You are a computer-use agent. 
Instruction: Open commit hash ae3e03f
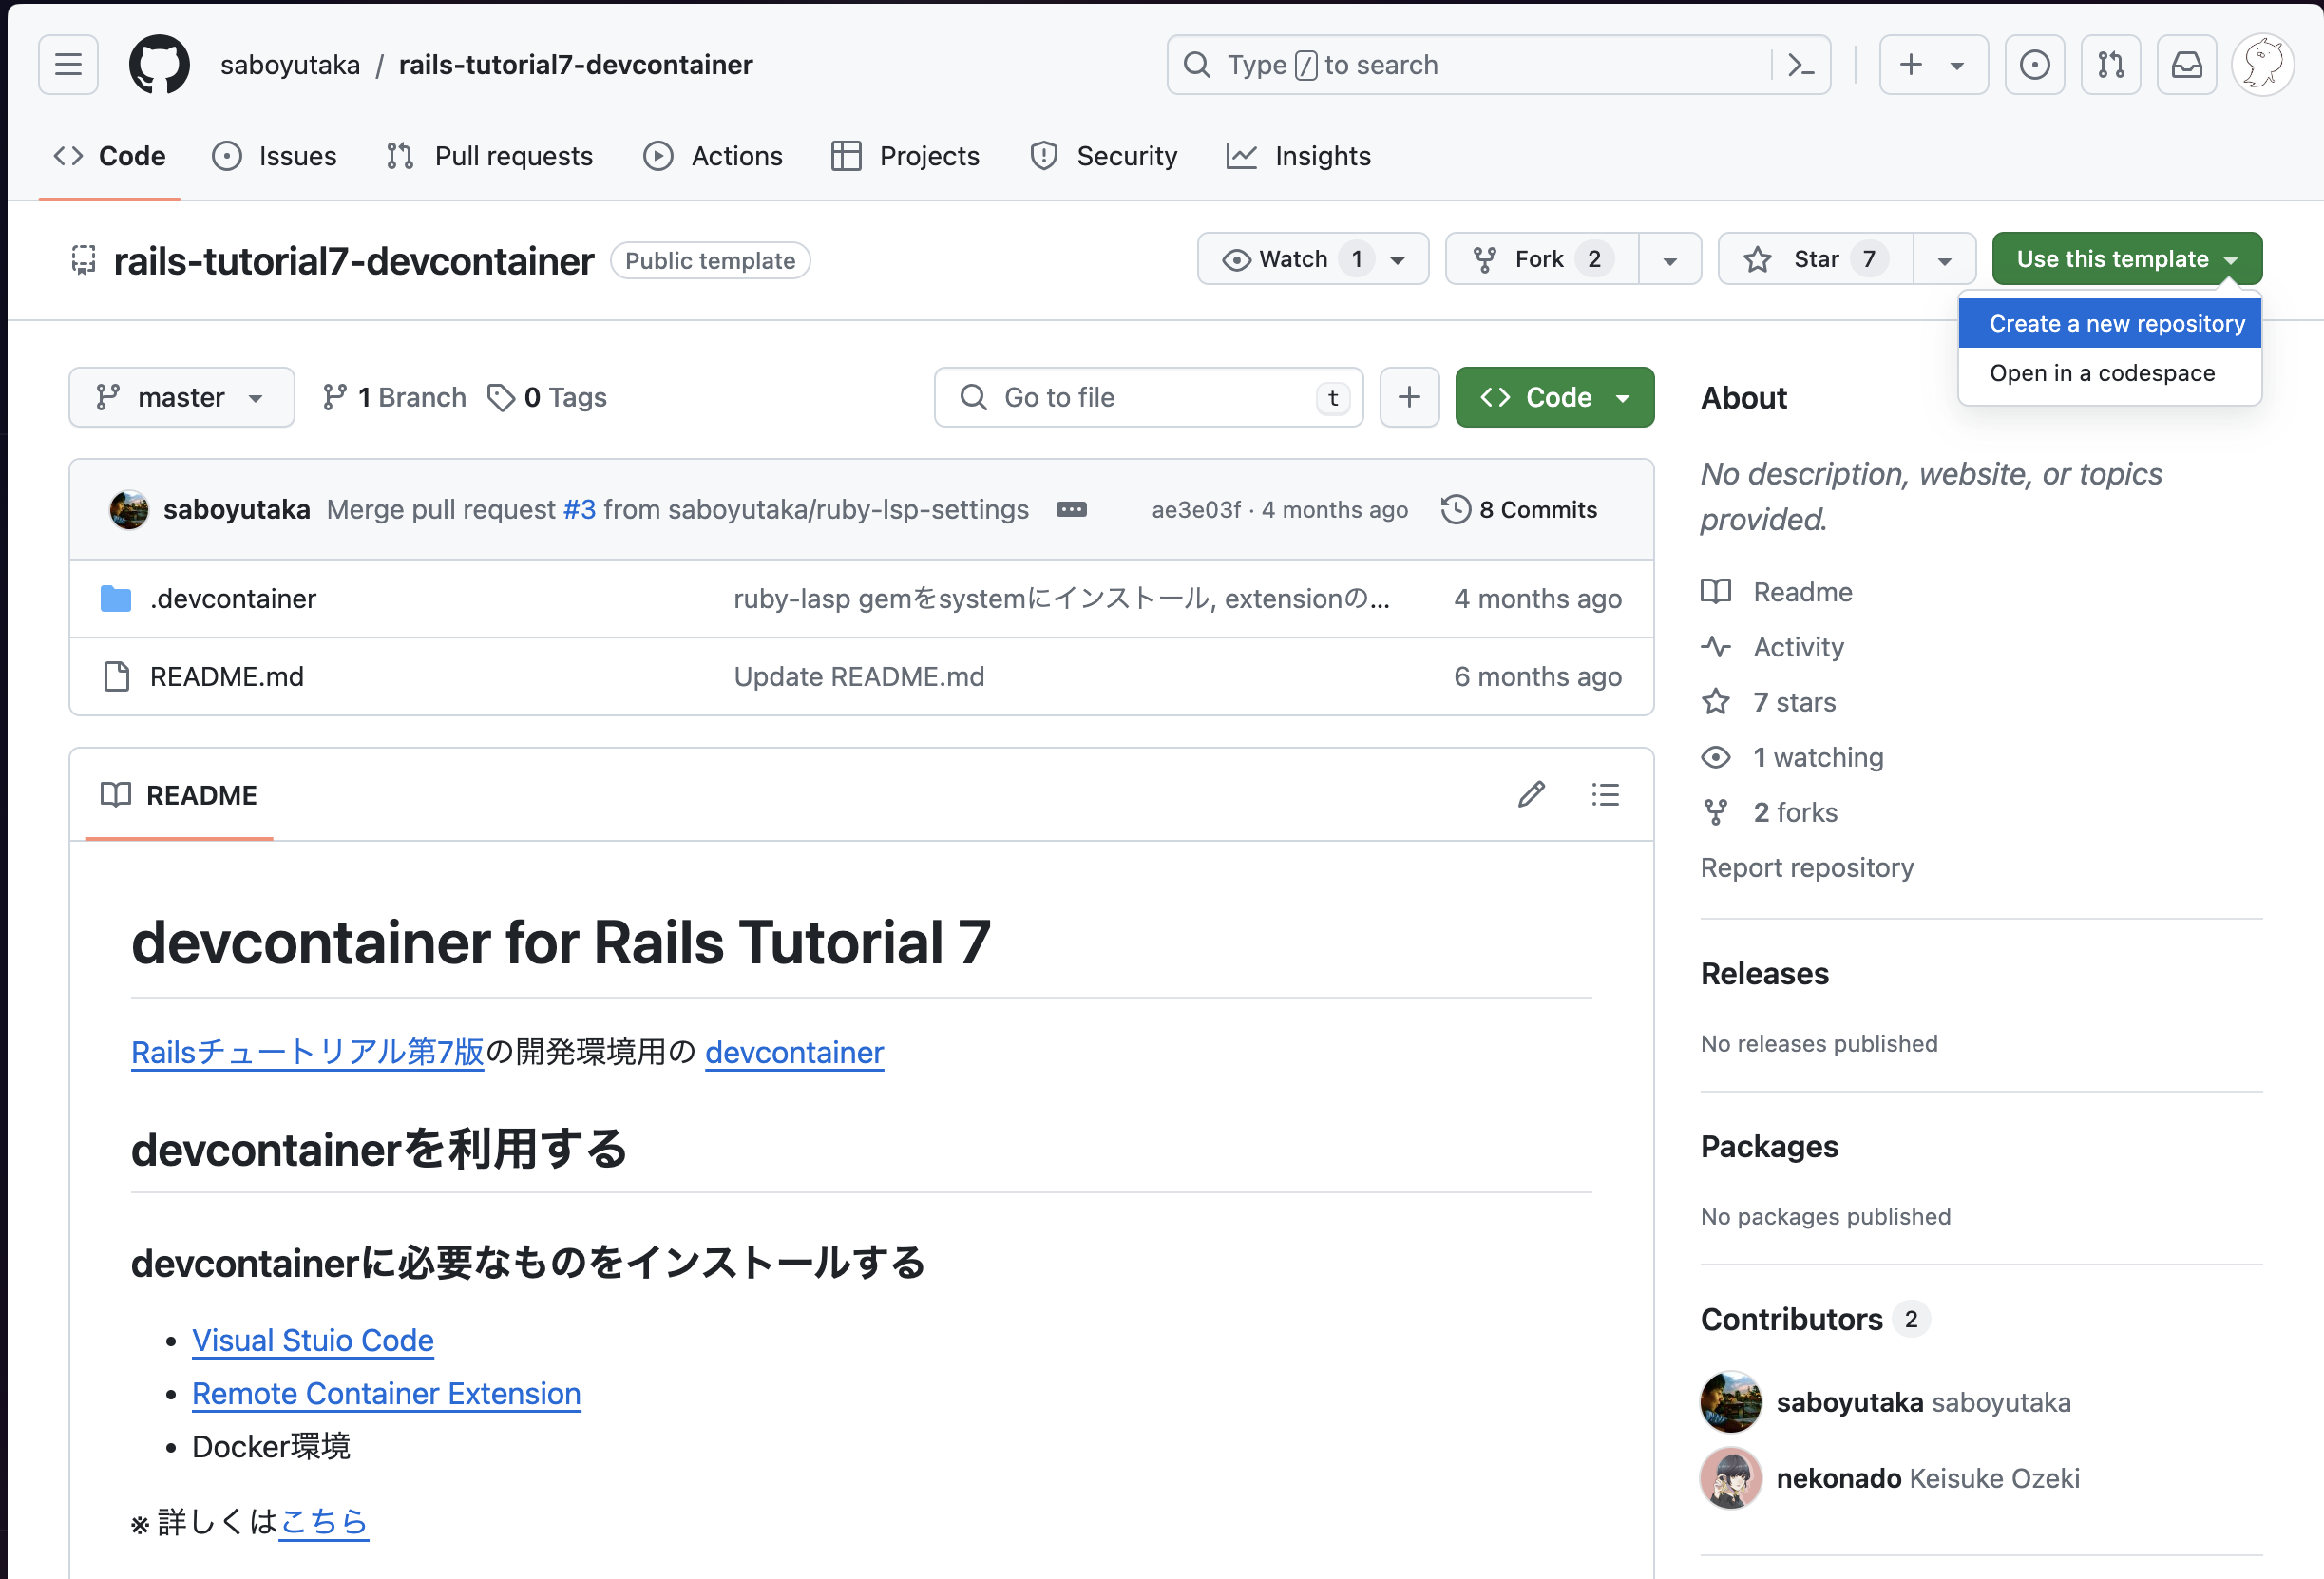[1196, 509]
